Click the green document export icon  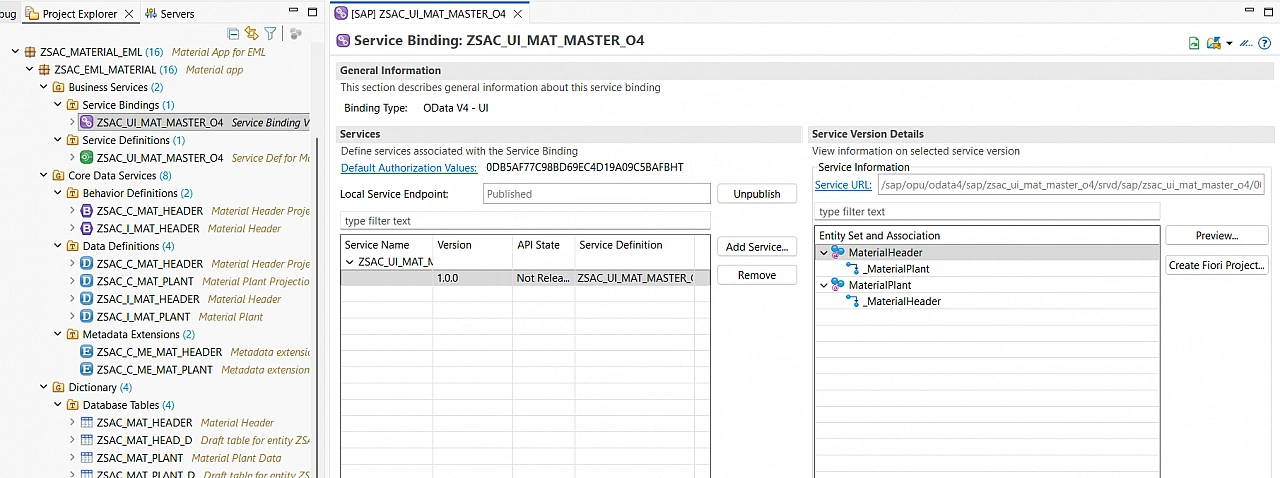click(1194, 43)
